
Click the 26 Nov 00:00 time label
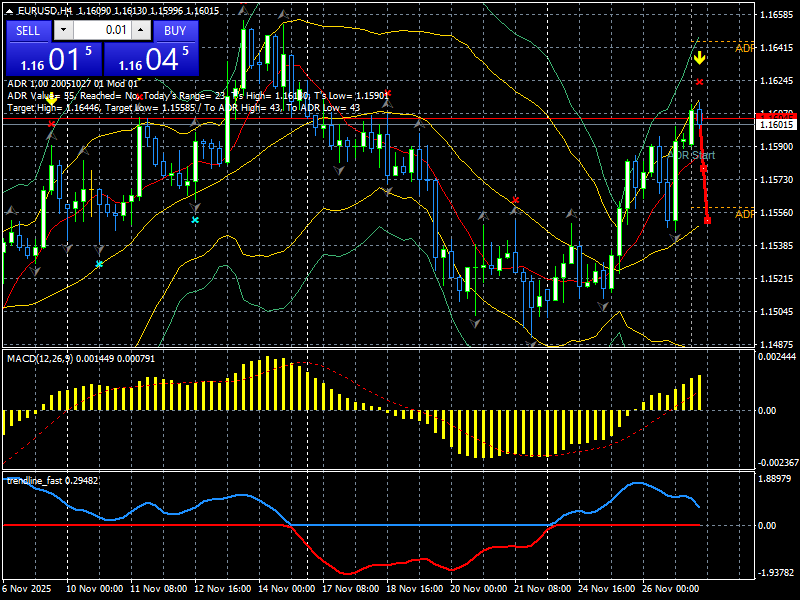pos(670,588)
